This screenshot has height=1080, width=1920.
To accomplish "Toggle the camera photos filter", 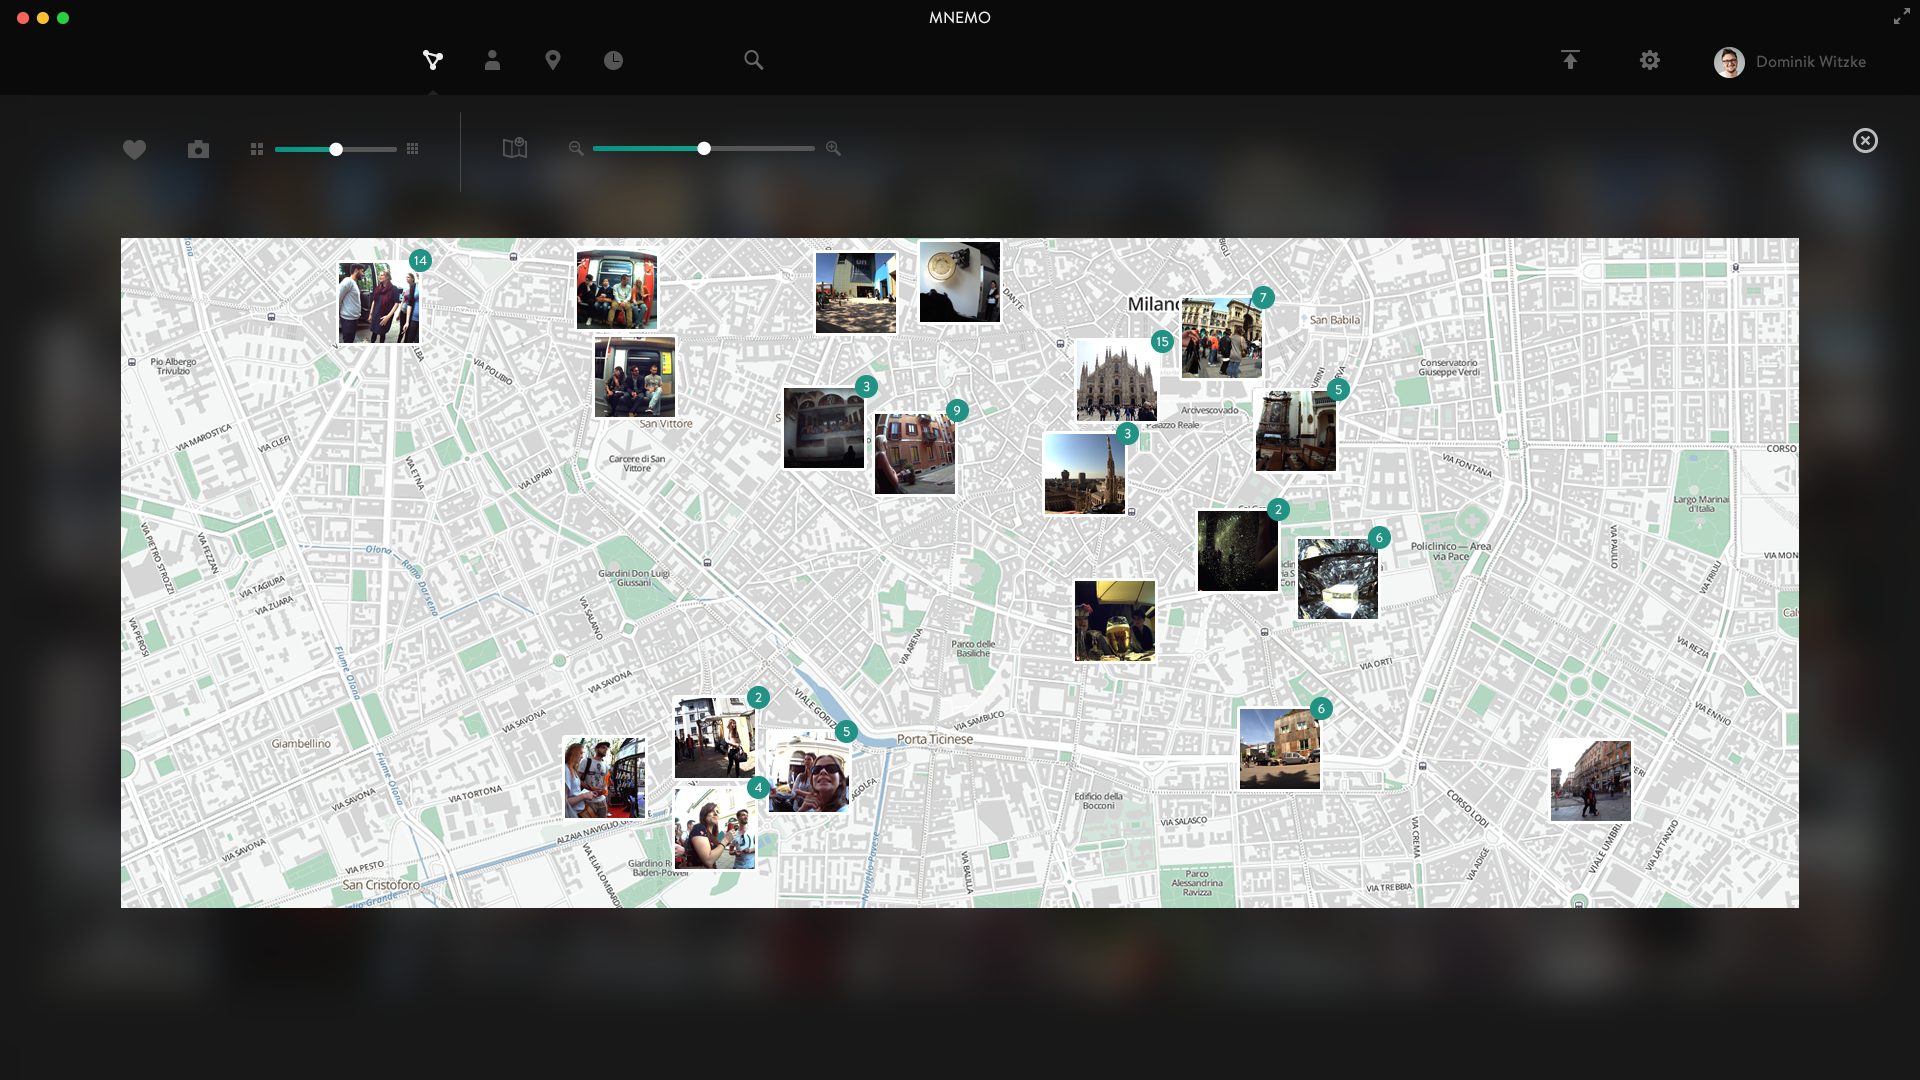I will (198, 149).
